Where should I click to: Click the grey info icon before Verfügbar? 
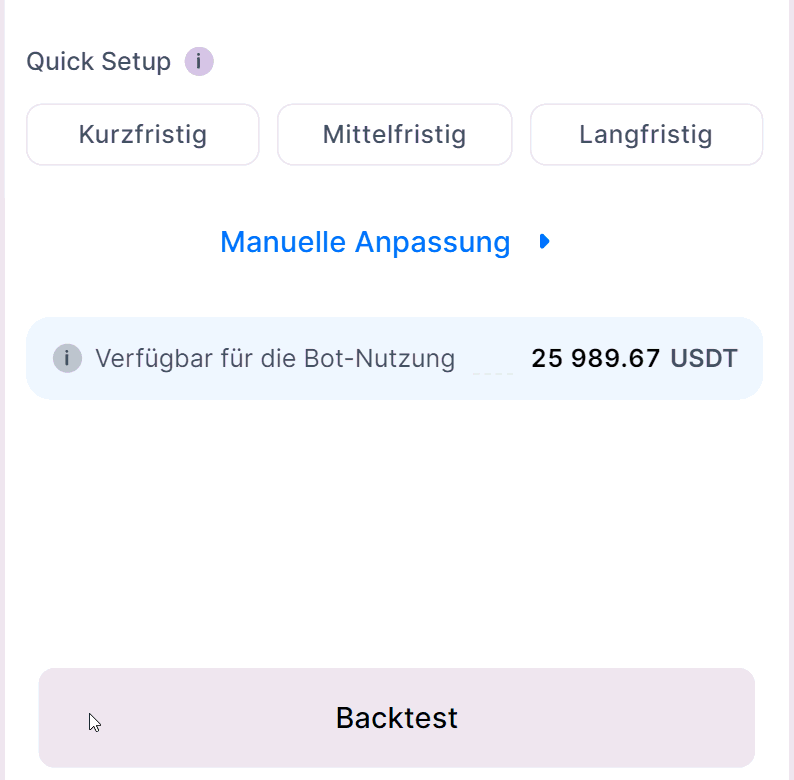pyautogui.click(x=67, y=358)
